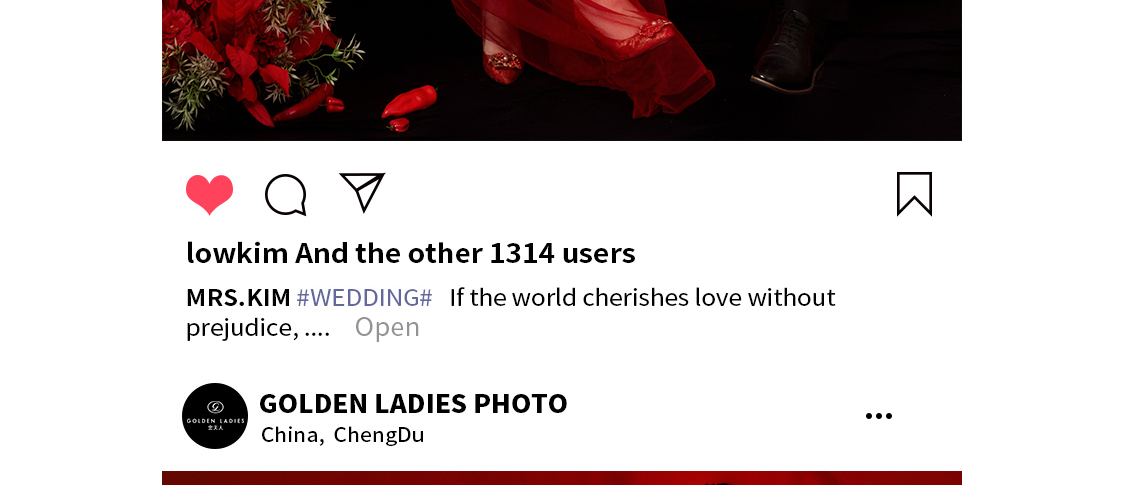Expand the caption by clicking Open
The width and height of the screenshot is (1125, 485).
387,327
